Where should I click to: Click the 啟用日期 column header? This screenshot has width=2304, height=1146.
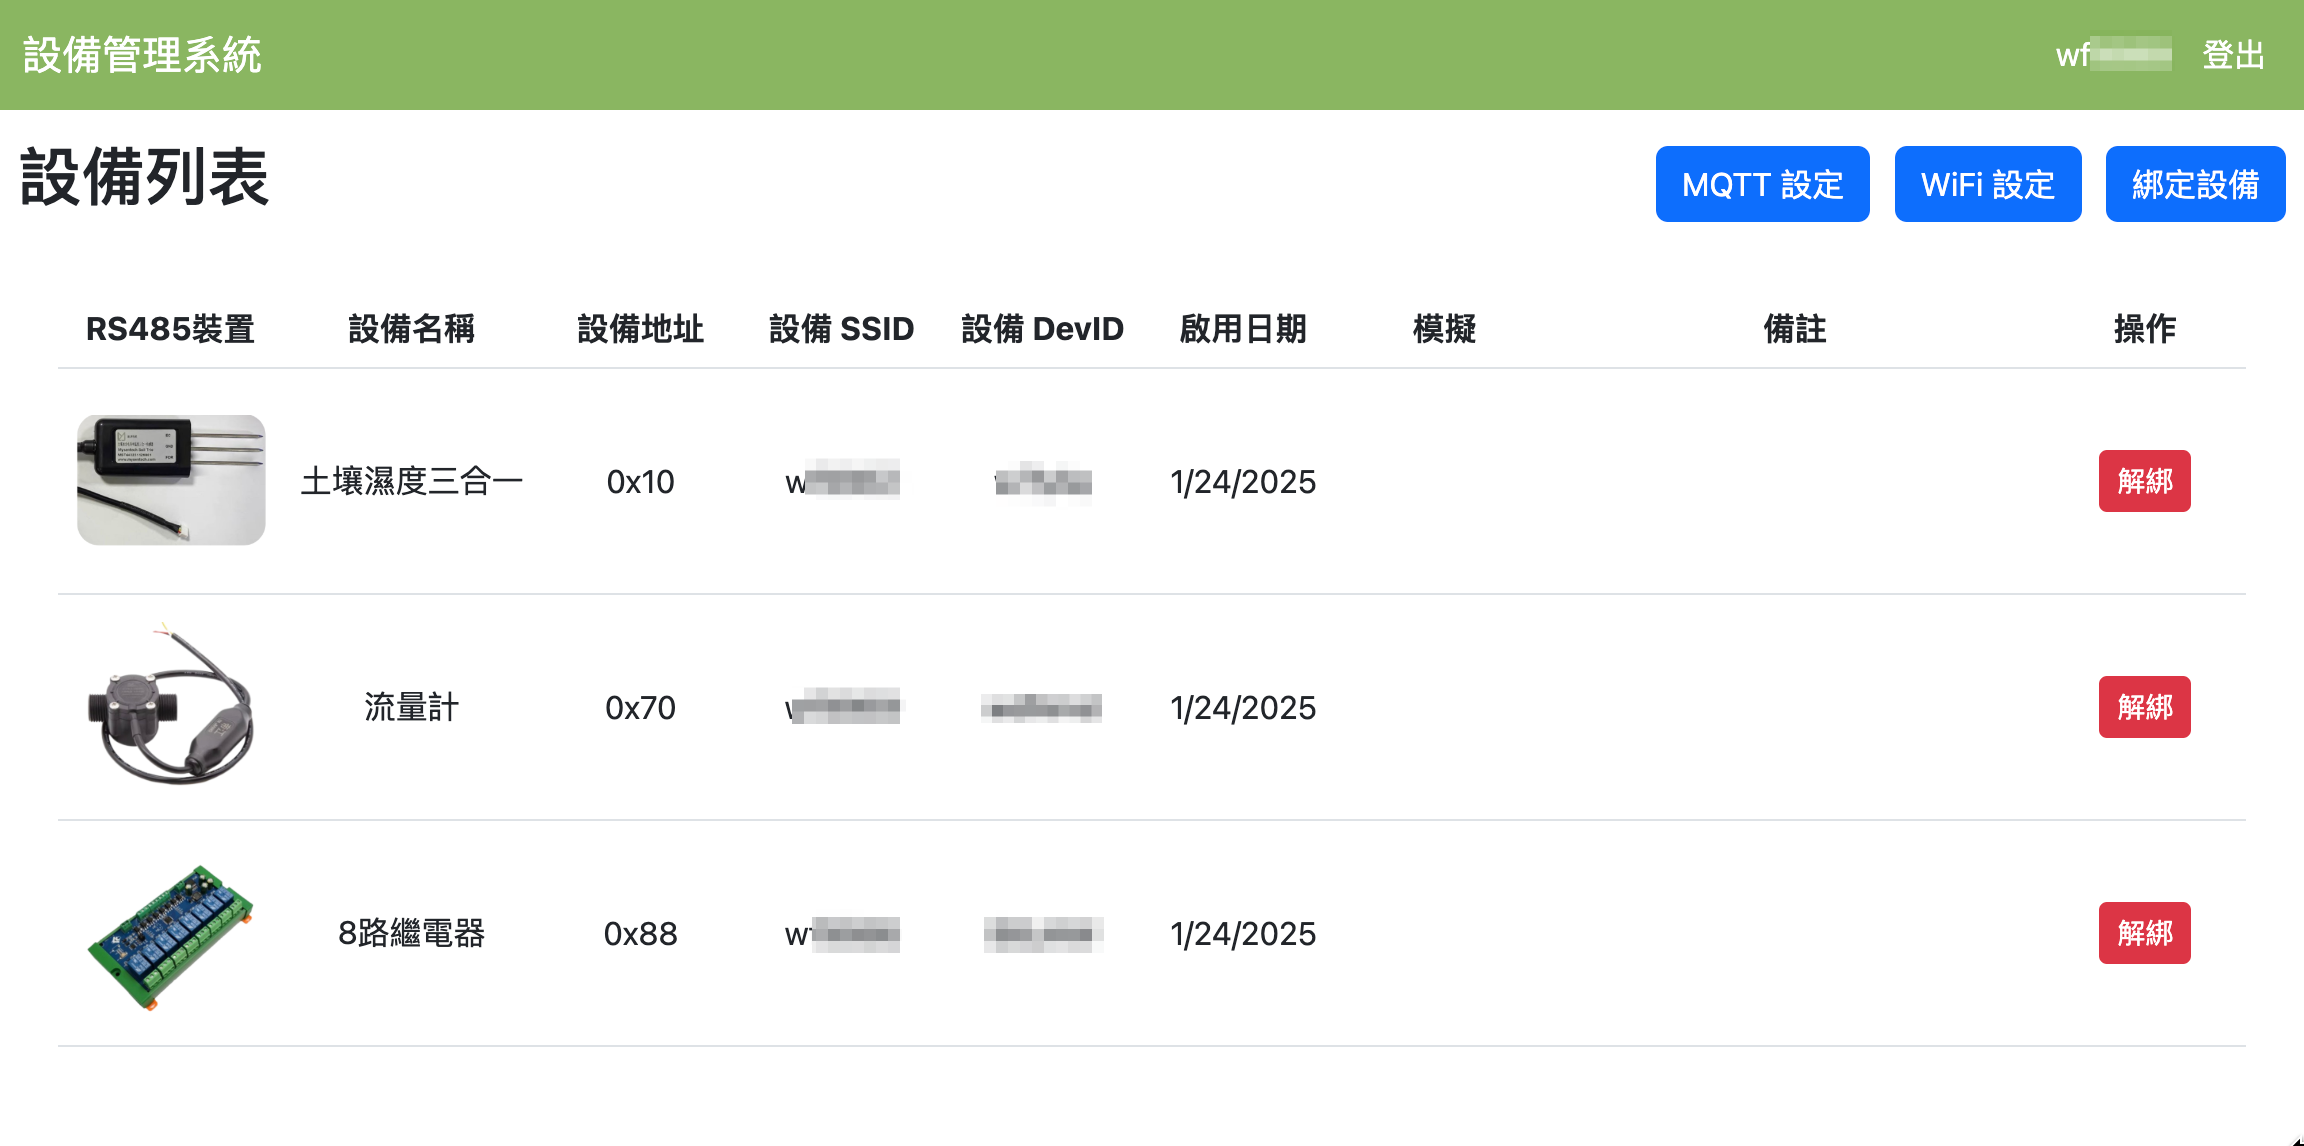tap(1243, 328)
